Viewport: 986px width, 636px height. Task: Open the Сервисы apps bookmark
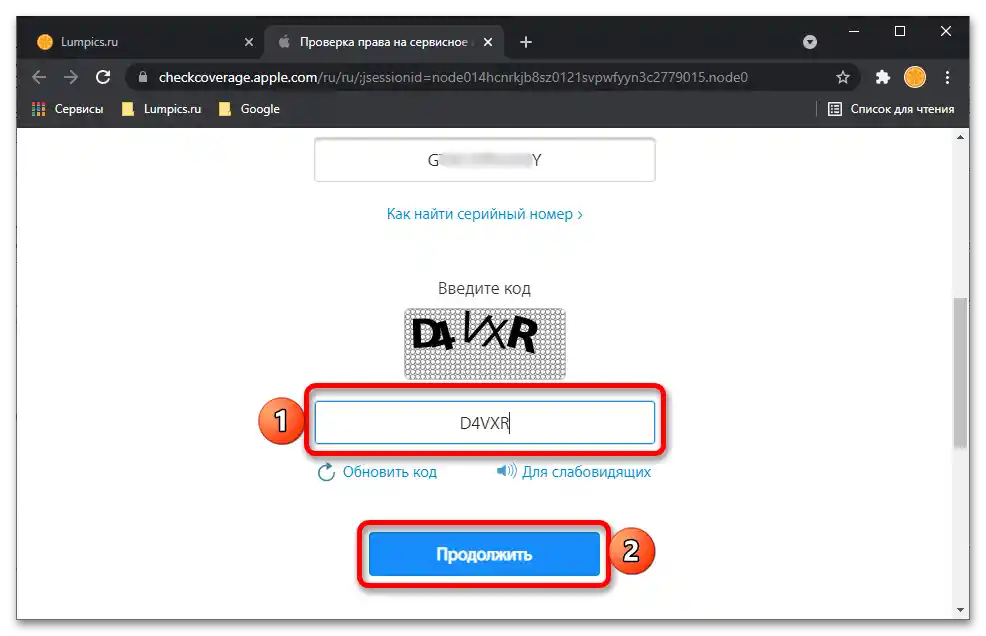67,109
